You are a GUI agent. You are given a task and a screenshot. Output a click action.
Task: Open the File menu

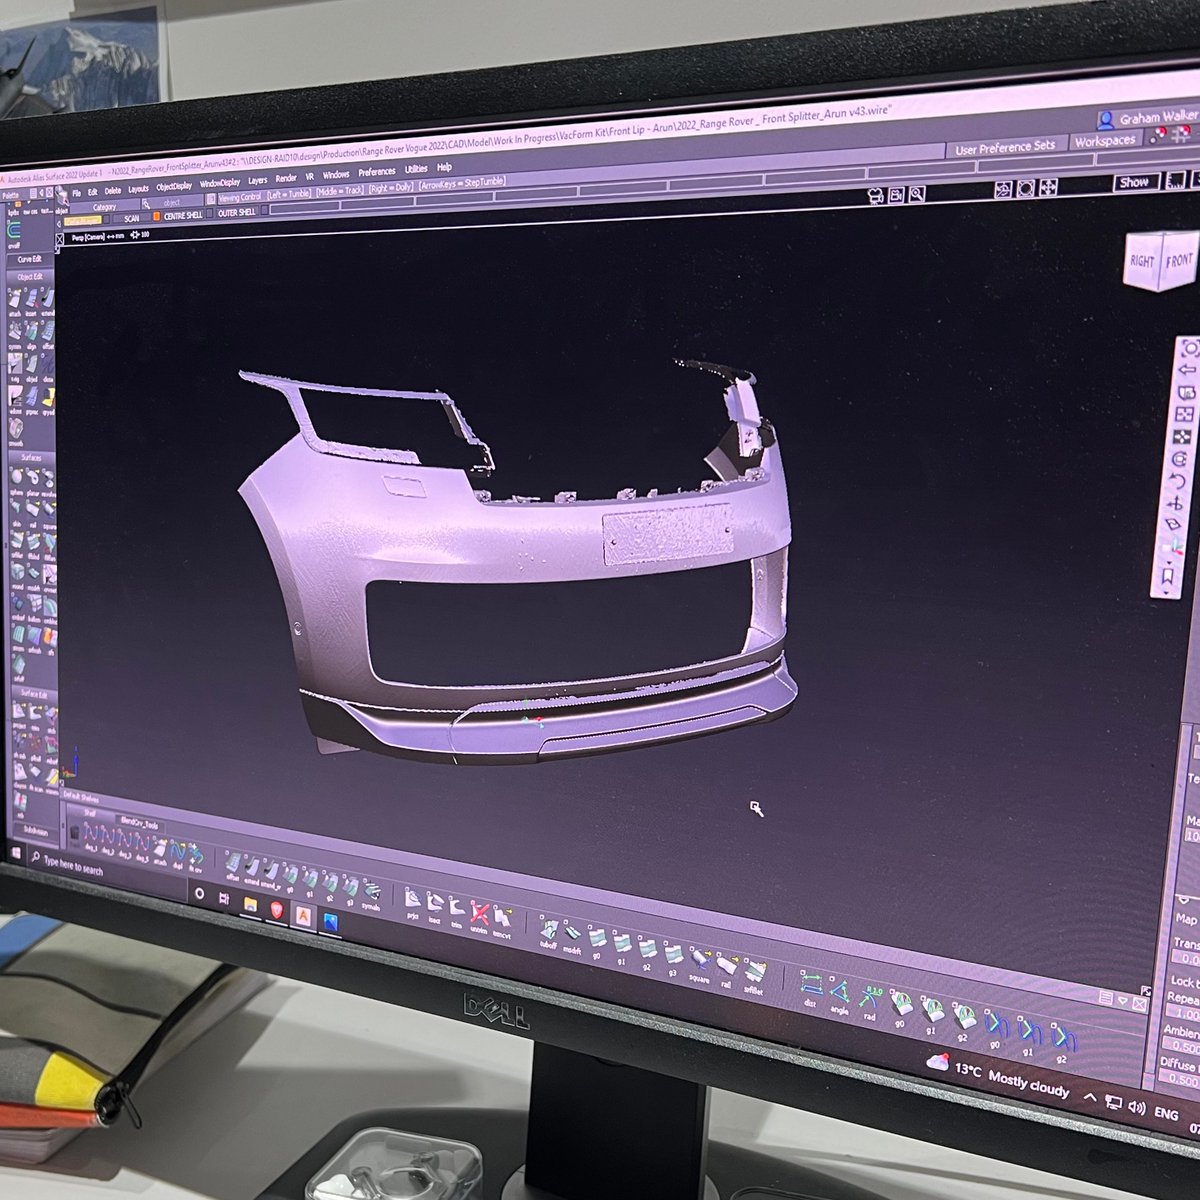pos(76,192)
